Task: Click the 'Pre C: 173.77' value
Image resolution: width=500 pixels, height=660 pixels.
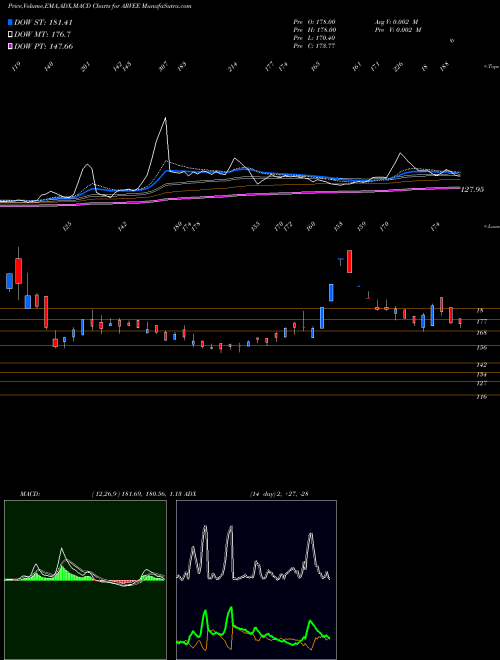Action: click(x=314, y=46)
